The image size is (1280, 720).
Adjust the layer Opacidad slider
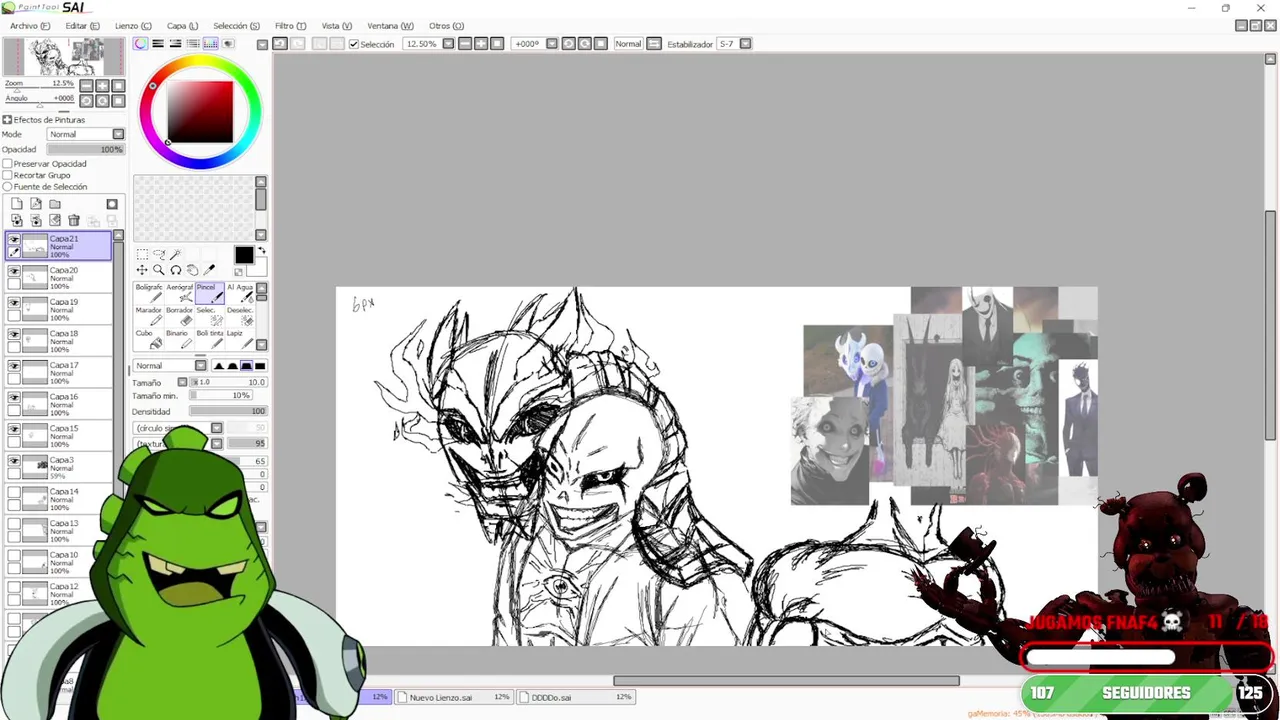click(86, 149)
